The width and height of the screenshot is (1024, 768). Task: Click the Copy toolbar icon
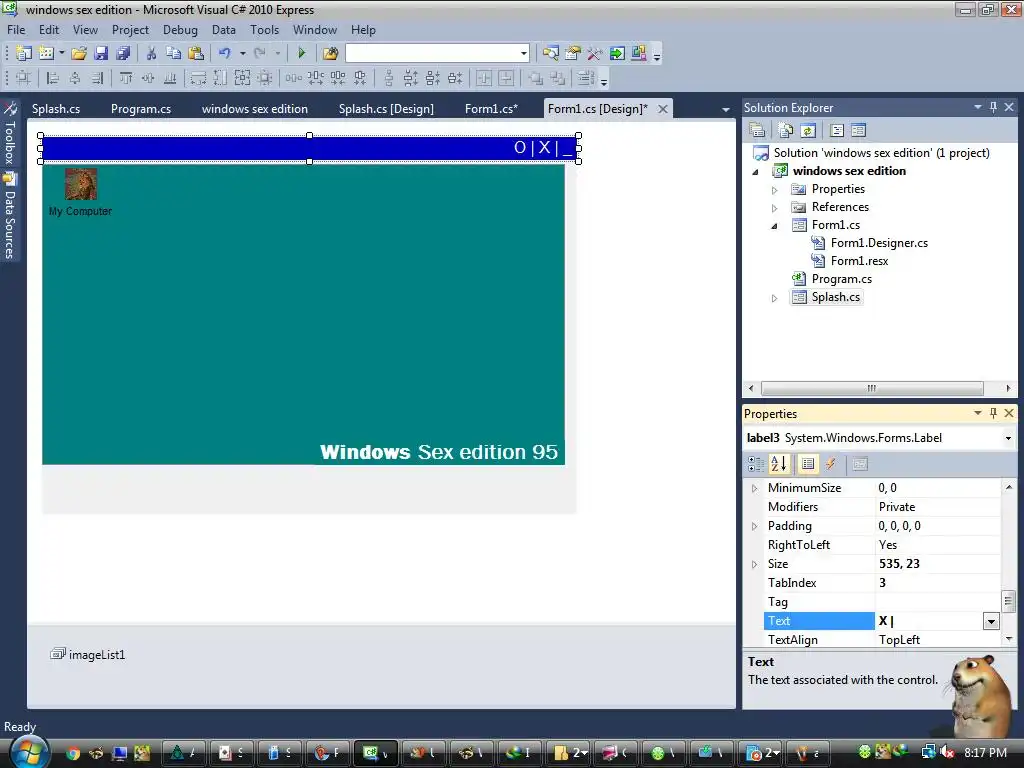[173, 54]
